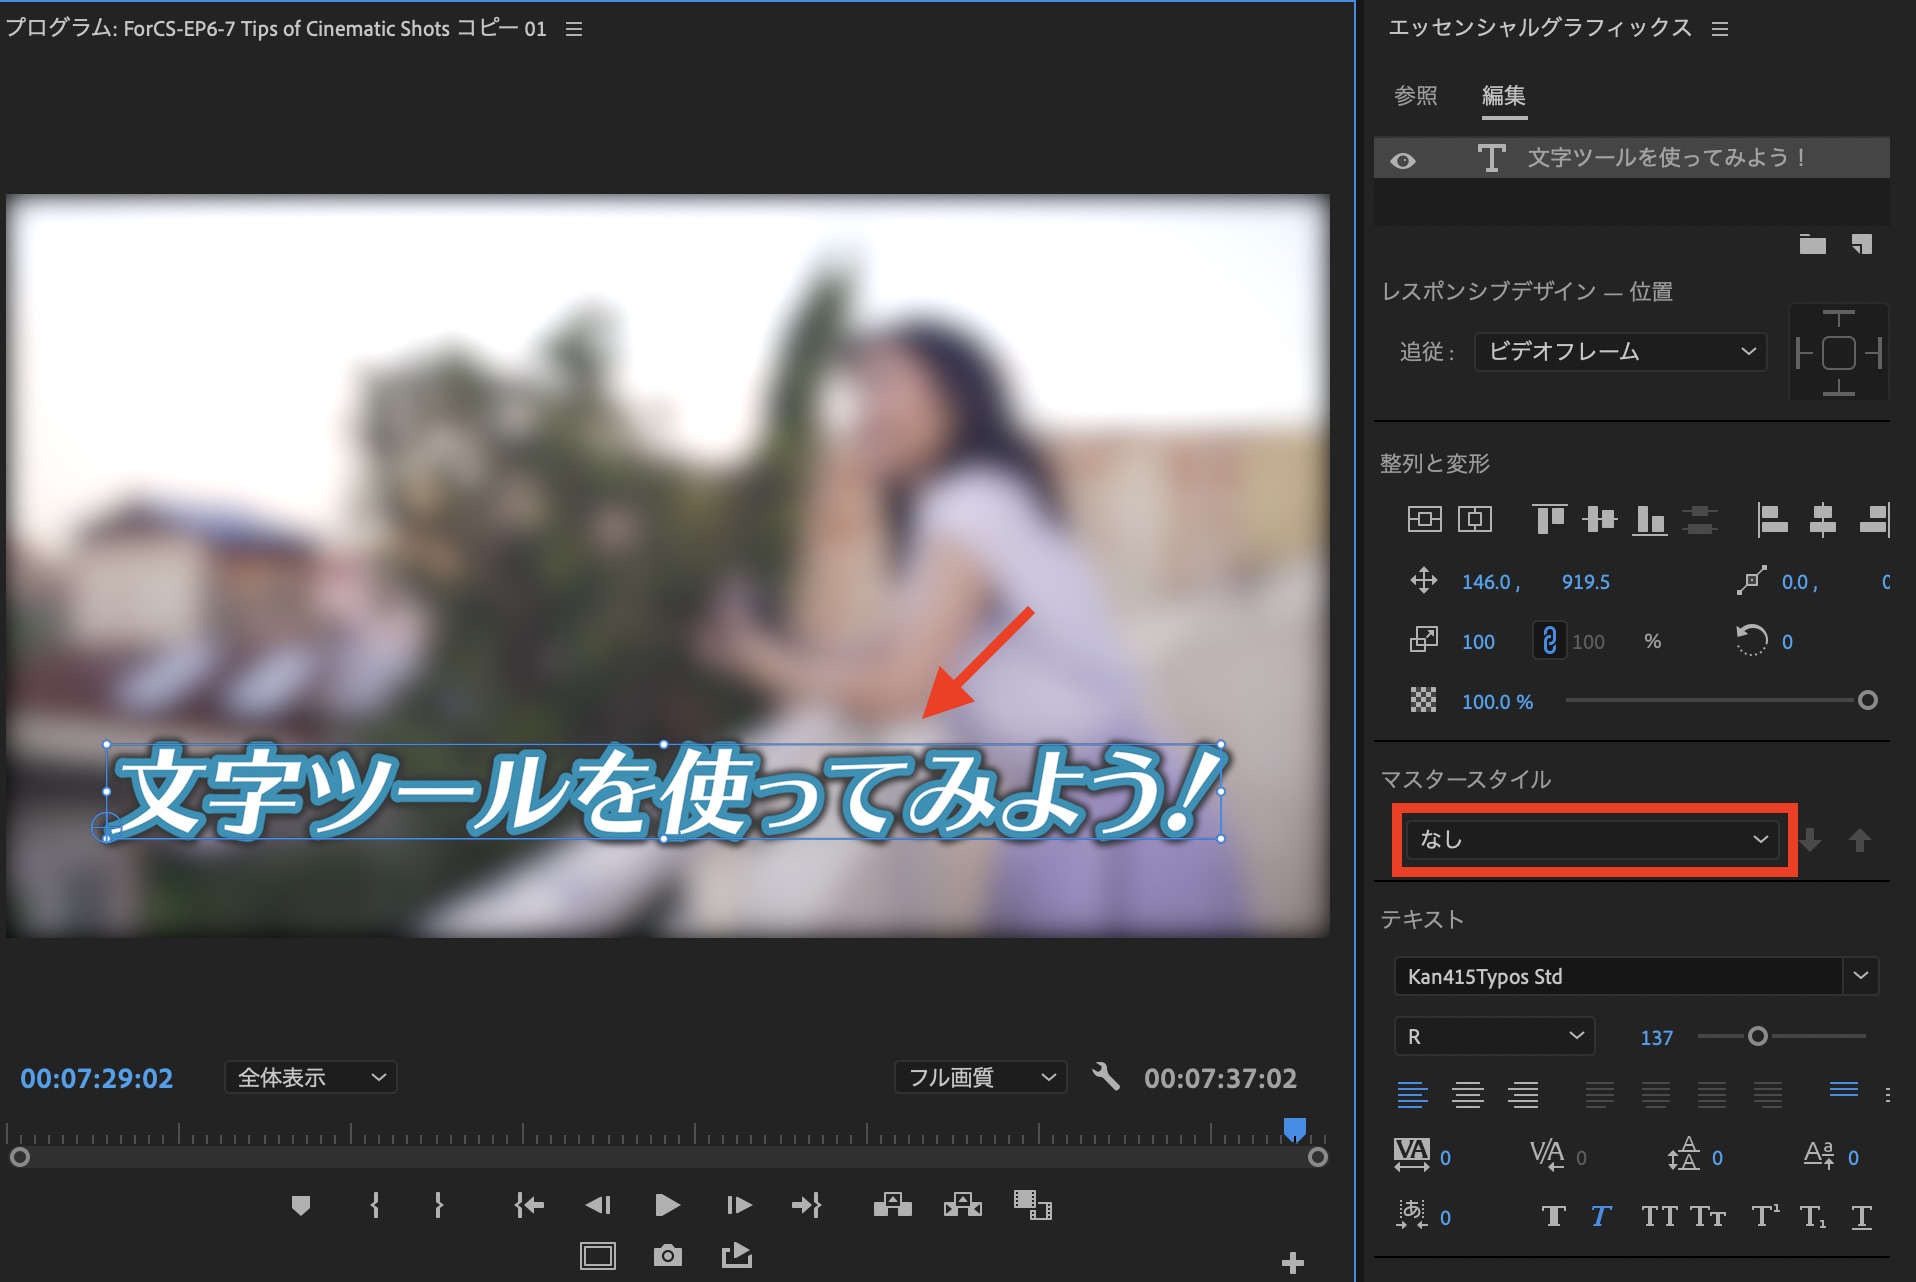Click the create group folder icon
This screenshot has width=1916, height=1282.
point(1812,244)
